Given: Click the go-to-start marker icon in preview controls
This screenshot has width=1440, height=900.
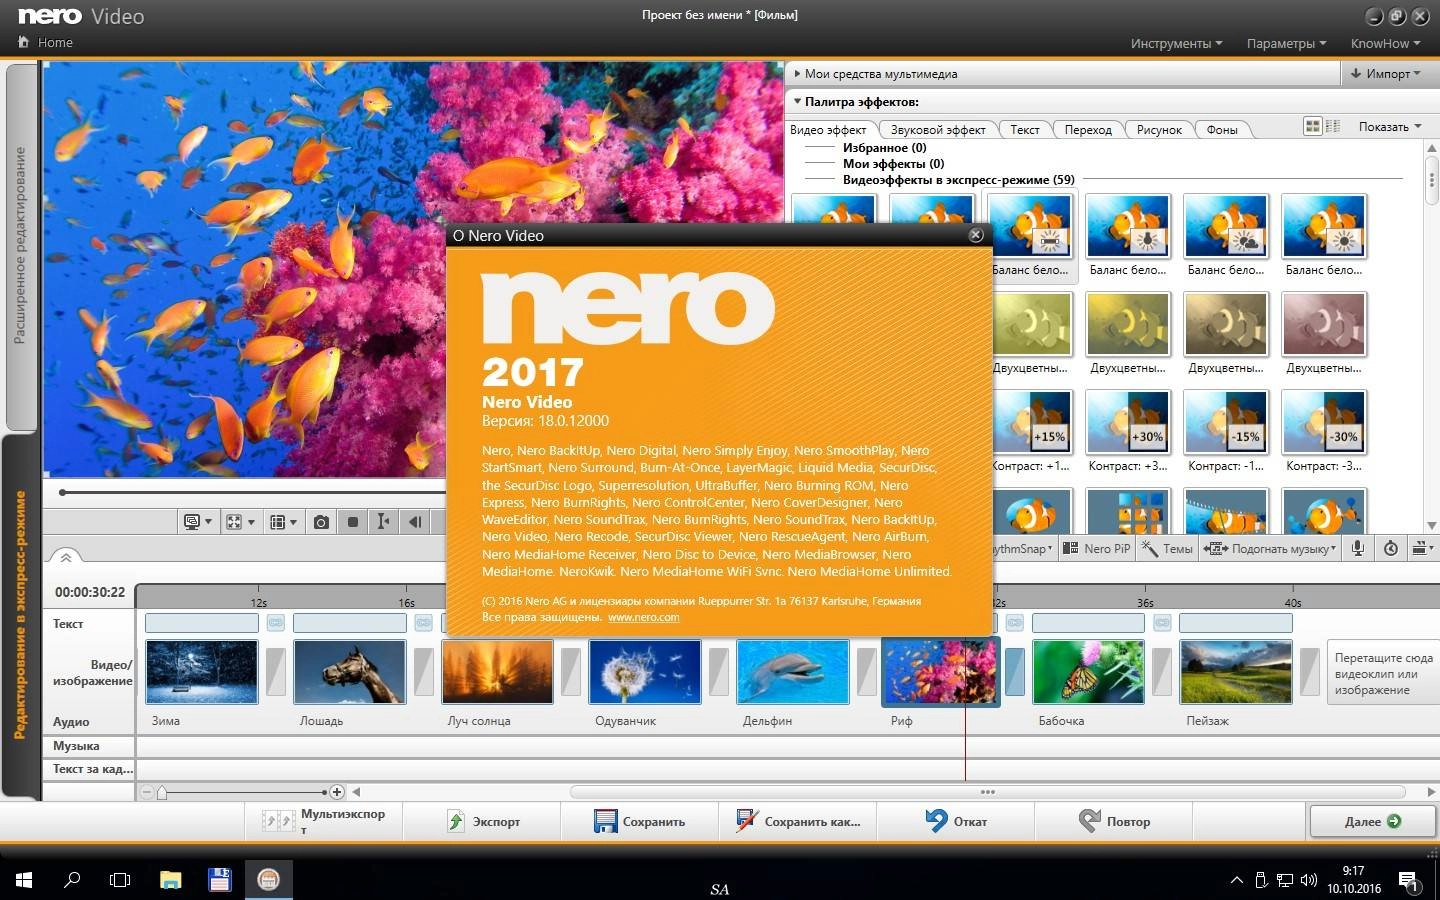Looking at the screenshot, I should [383, 522].
